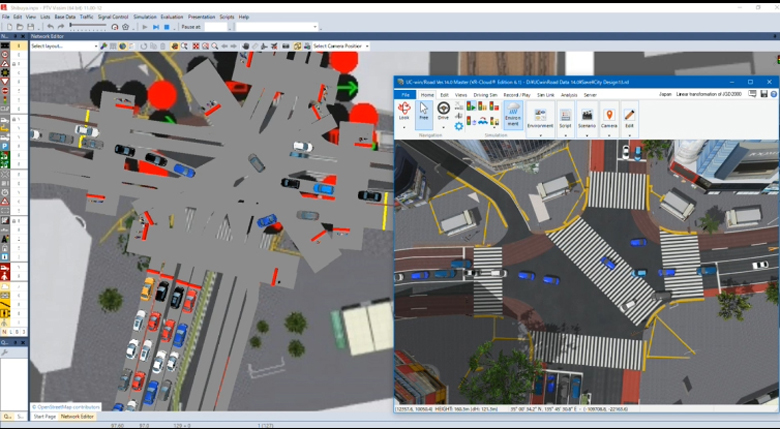
Task: Open the Select Camera Position dropdown
Action: tap(341, 46)
